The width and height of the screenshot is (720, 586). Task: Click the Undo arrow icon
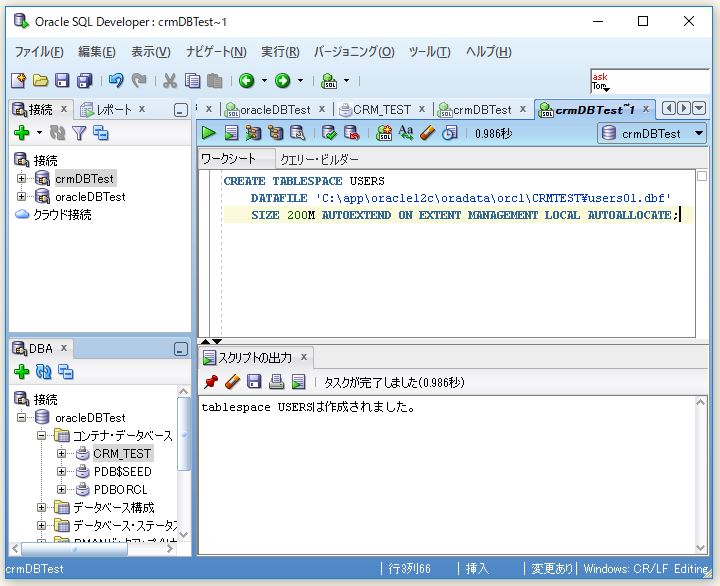tap(116, 81)
